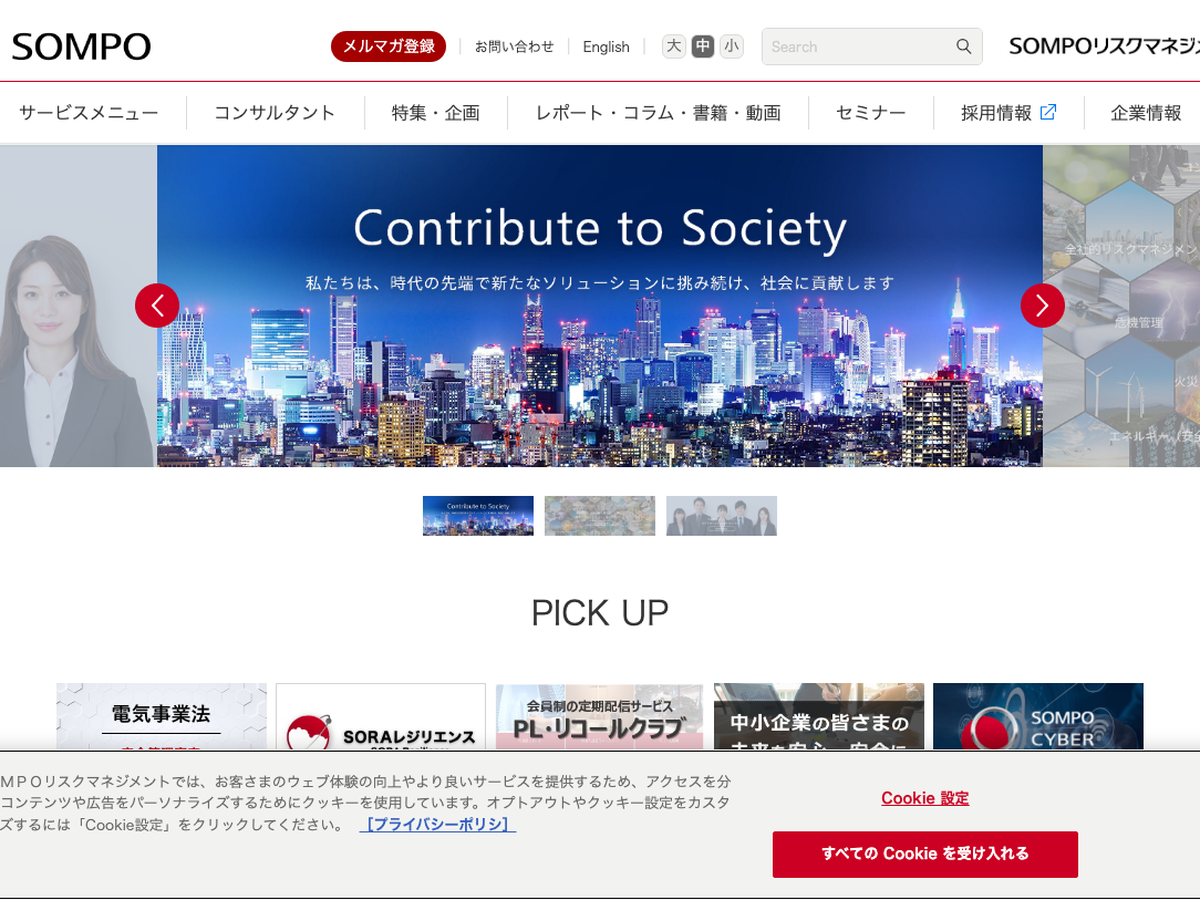Expand the レポート・コラム・書籍・動画 menu
Image resolution: width=1200 pixels, height=900 pixels.
(x=658, y=113)
